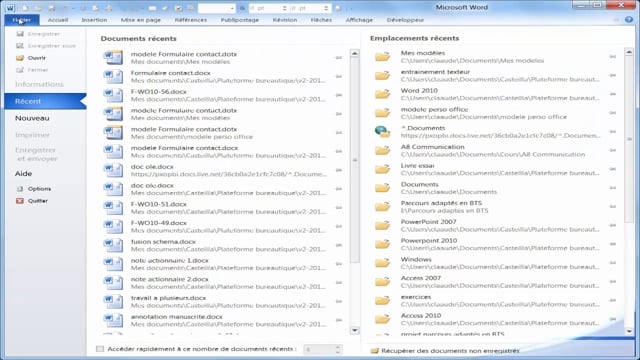The image size is (640, 360).
Task: Switch to the Accueil ribbon tab
Action: pyautogui.click(x=58, y=20)
